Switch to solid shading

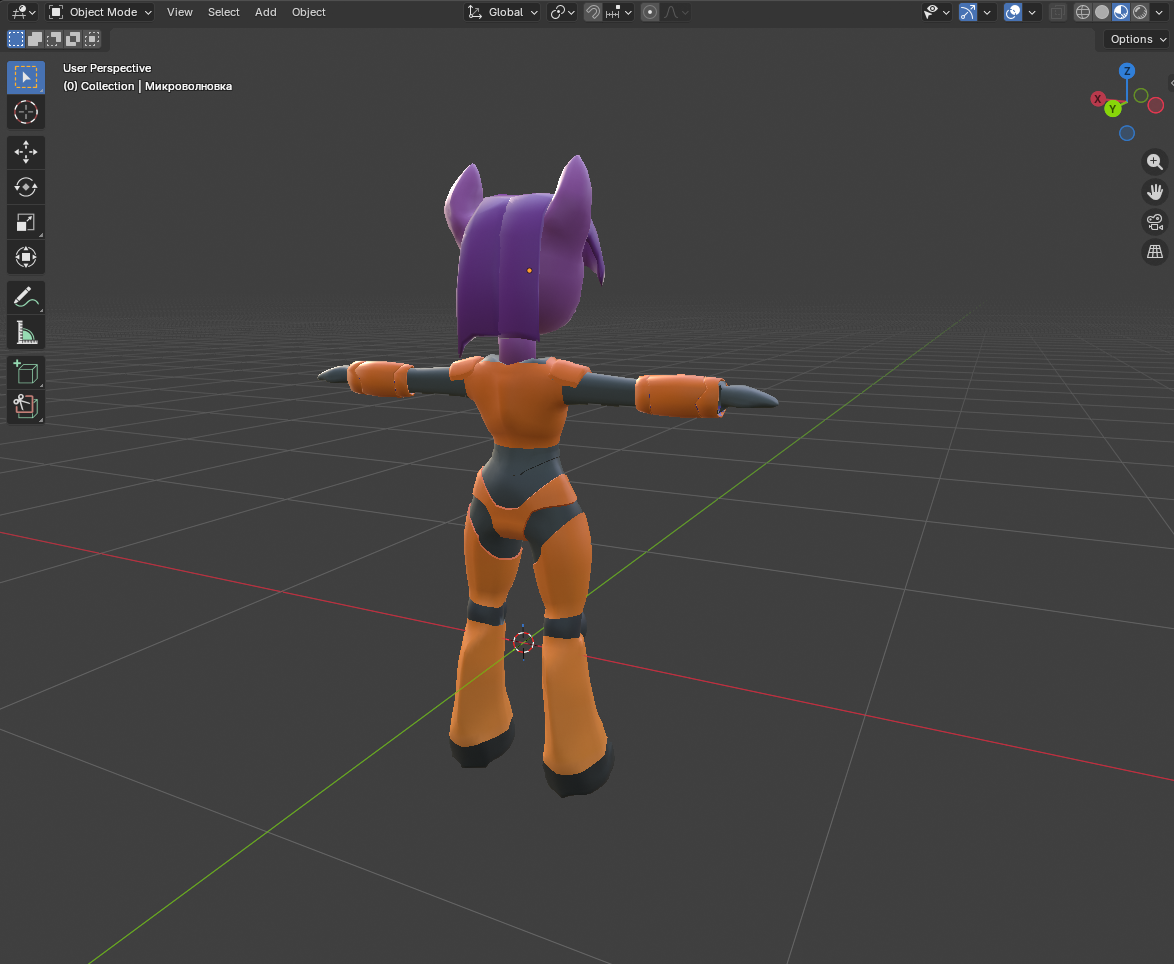pyautogui.click(x=1101, y=12)
